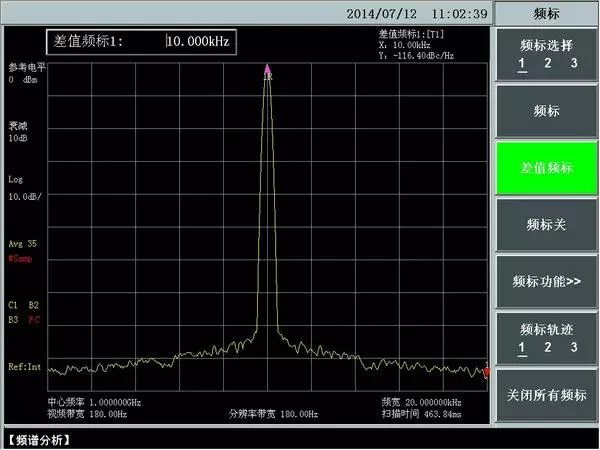This screenshot has height=450, width=600.
Task: Click the red FC status indicator
Action: click(x=34, y=320)
